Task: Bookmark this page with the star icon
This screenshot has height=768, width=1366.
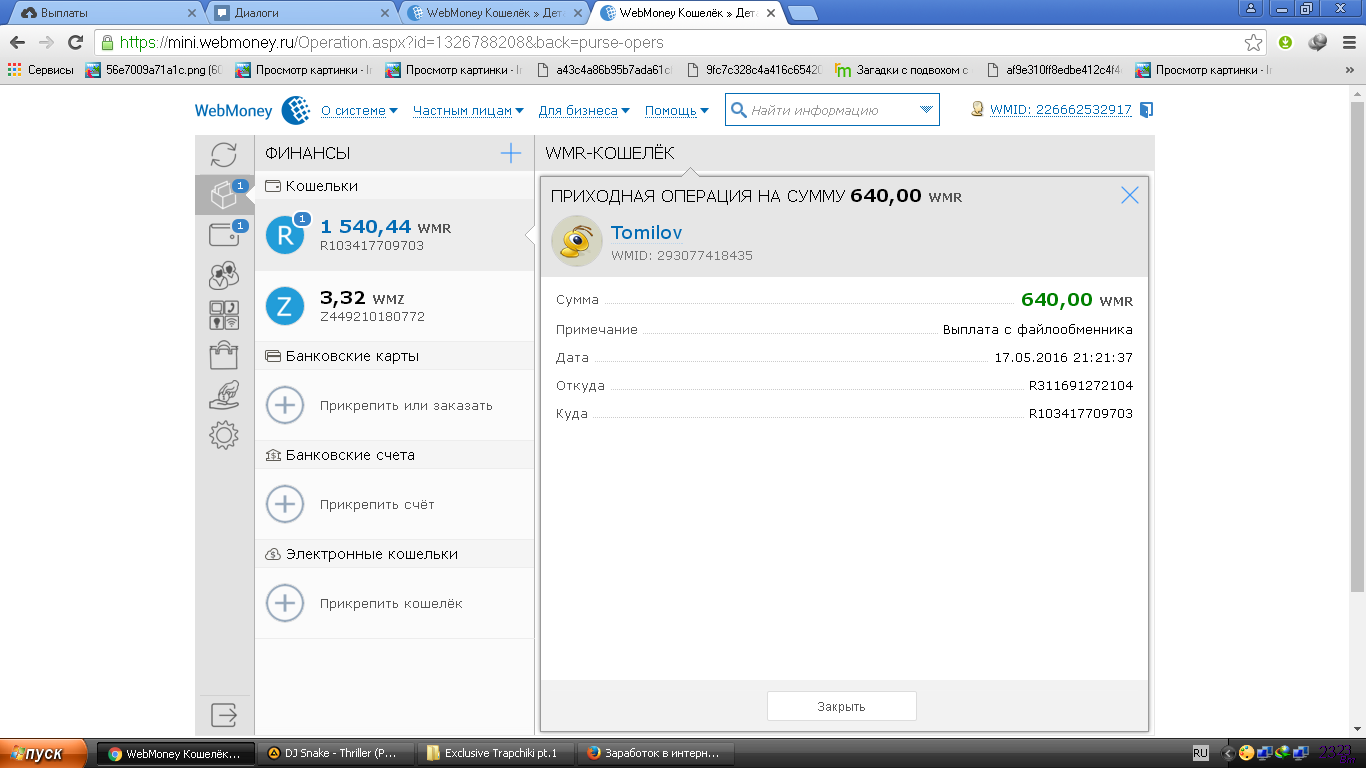Action: tap(1253, 43)
